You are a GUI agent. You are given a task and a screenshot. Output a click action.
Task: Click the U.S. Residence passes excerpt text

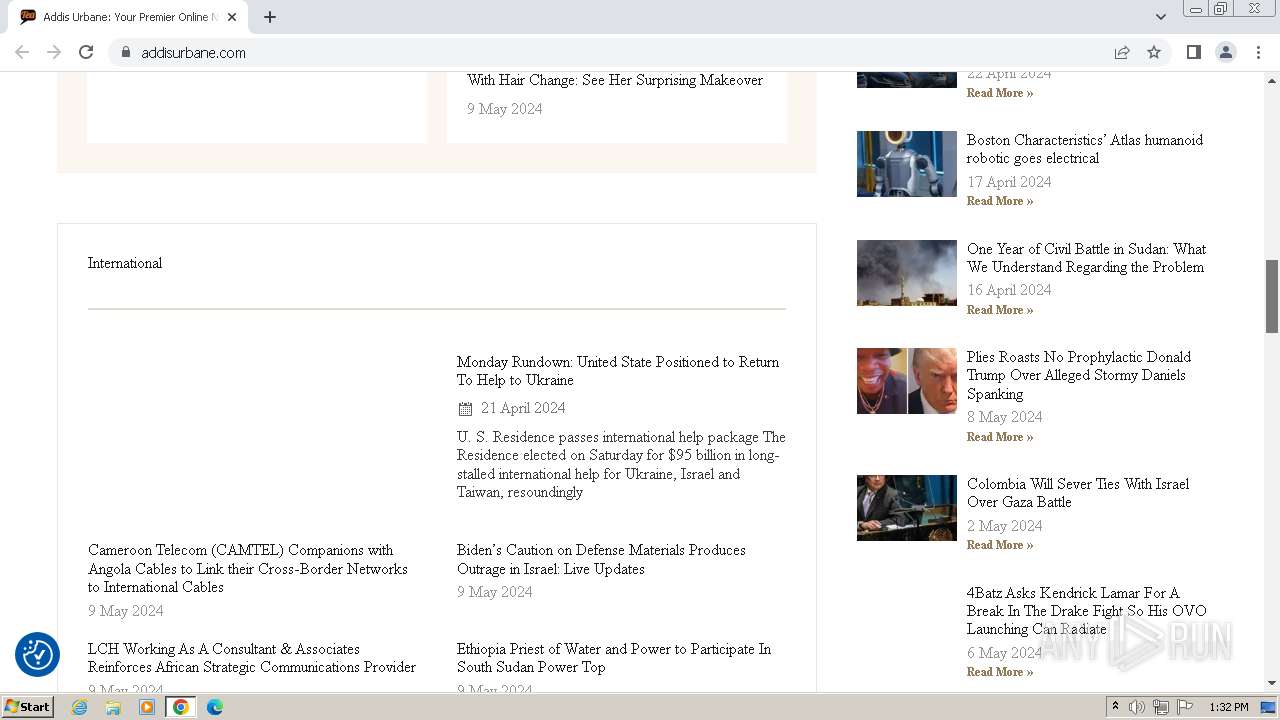tap(621, 464)
